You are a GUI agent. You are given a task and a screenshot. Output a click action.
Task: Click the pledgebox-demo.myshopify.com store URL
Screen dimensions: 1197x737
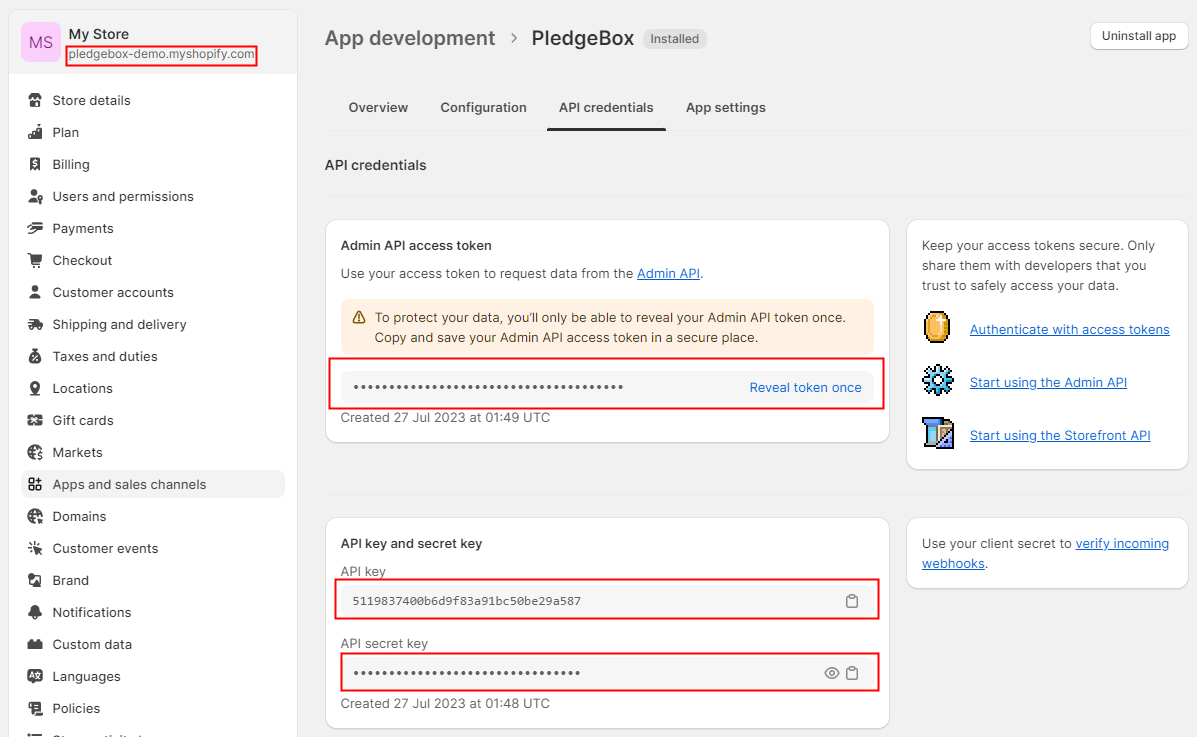(161, 54)
